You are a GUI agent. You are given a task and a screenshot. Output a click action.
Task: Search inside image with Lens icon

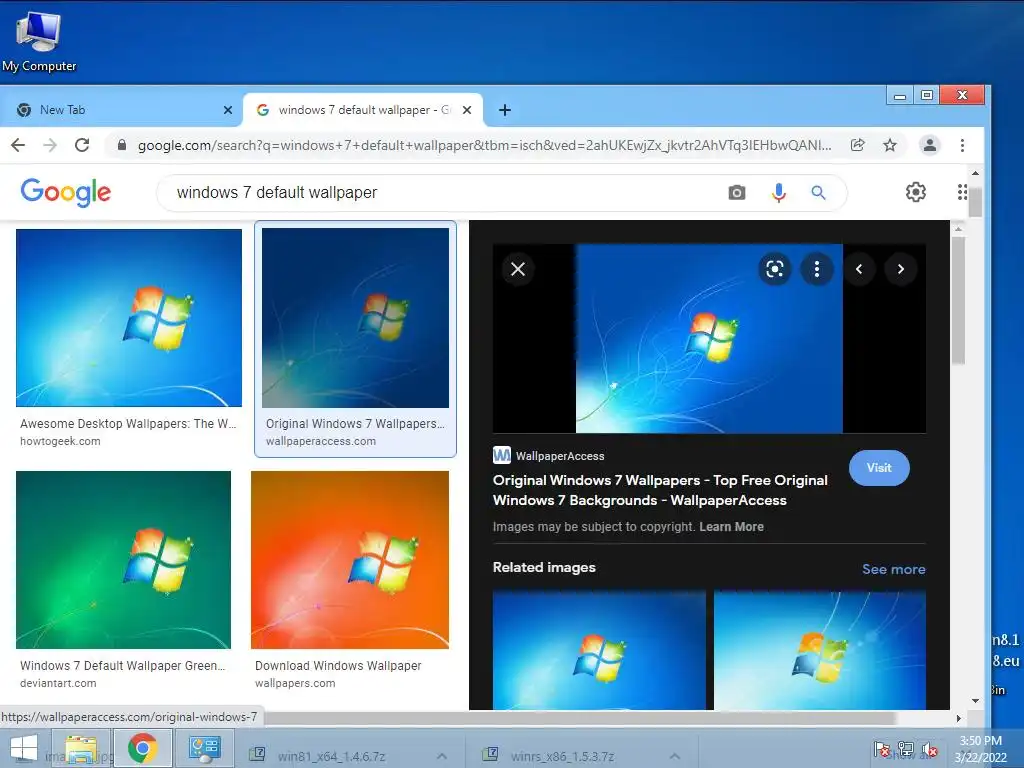pos(775,269)
